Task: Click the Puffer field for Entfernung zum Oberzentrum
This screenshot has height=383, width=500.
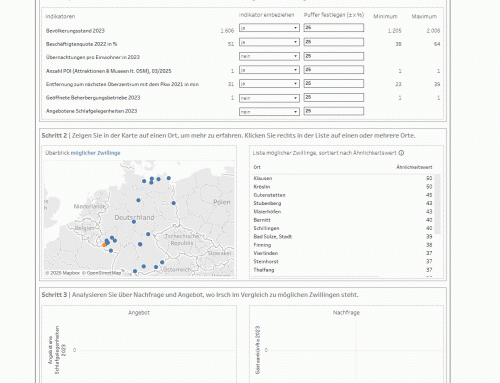Action: click(334, 83)
